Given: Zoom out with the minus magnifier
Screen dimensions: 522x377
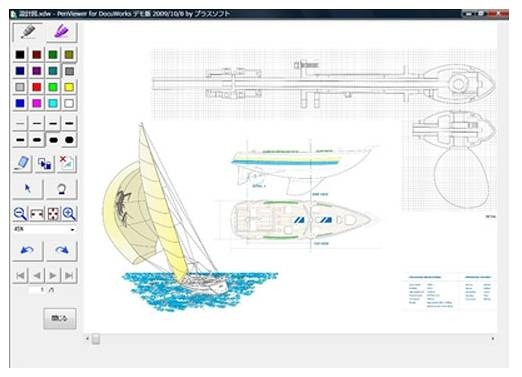Looking at the screenshot, I should pyautogui.click(x=20, y=214).
